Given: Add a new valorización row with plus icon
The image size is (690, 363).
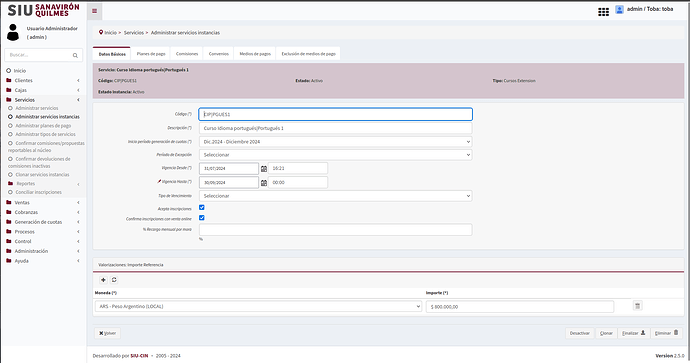Looking at the screenshot, I should tap(103, 280).
